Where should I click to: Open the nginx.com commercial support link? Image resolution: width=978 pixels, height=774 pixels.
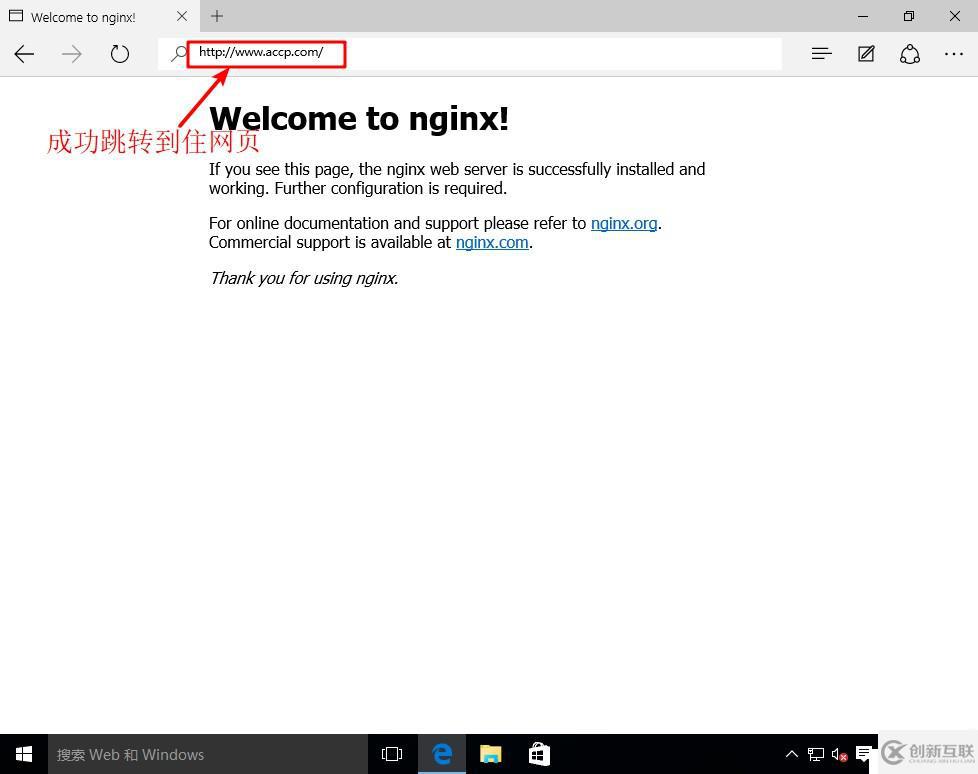[x=492, y=243]
